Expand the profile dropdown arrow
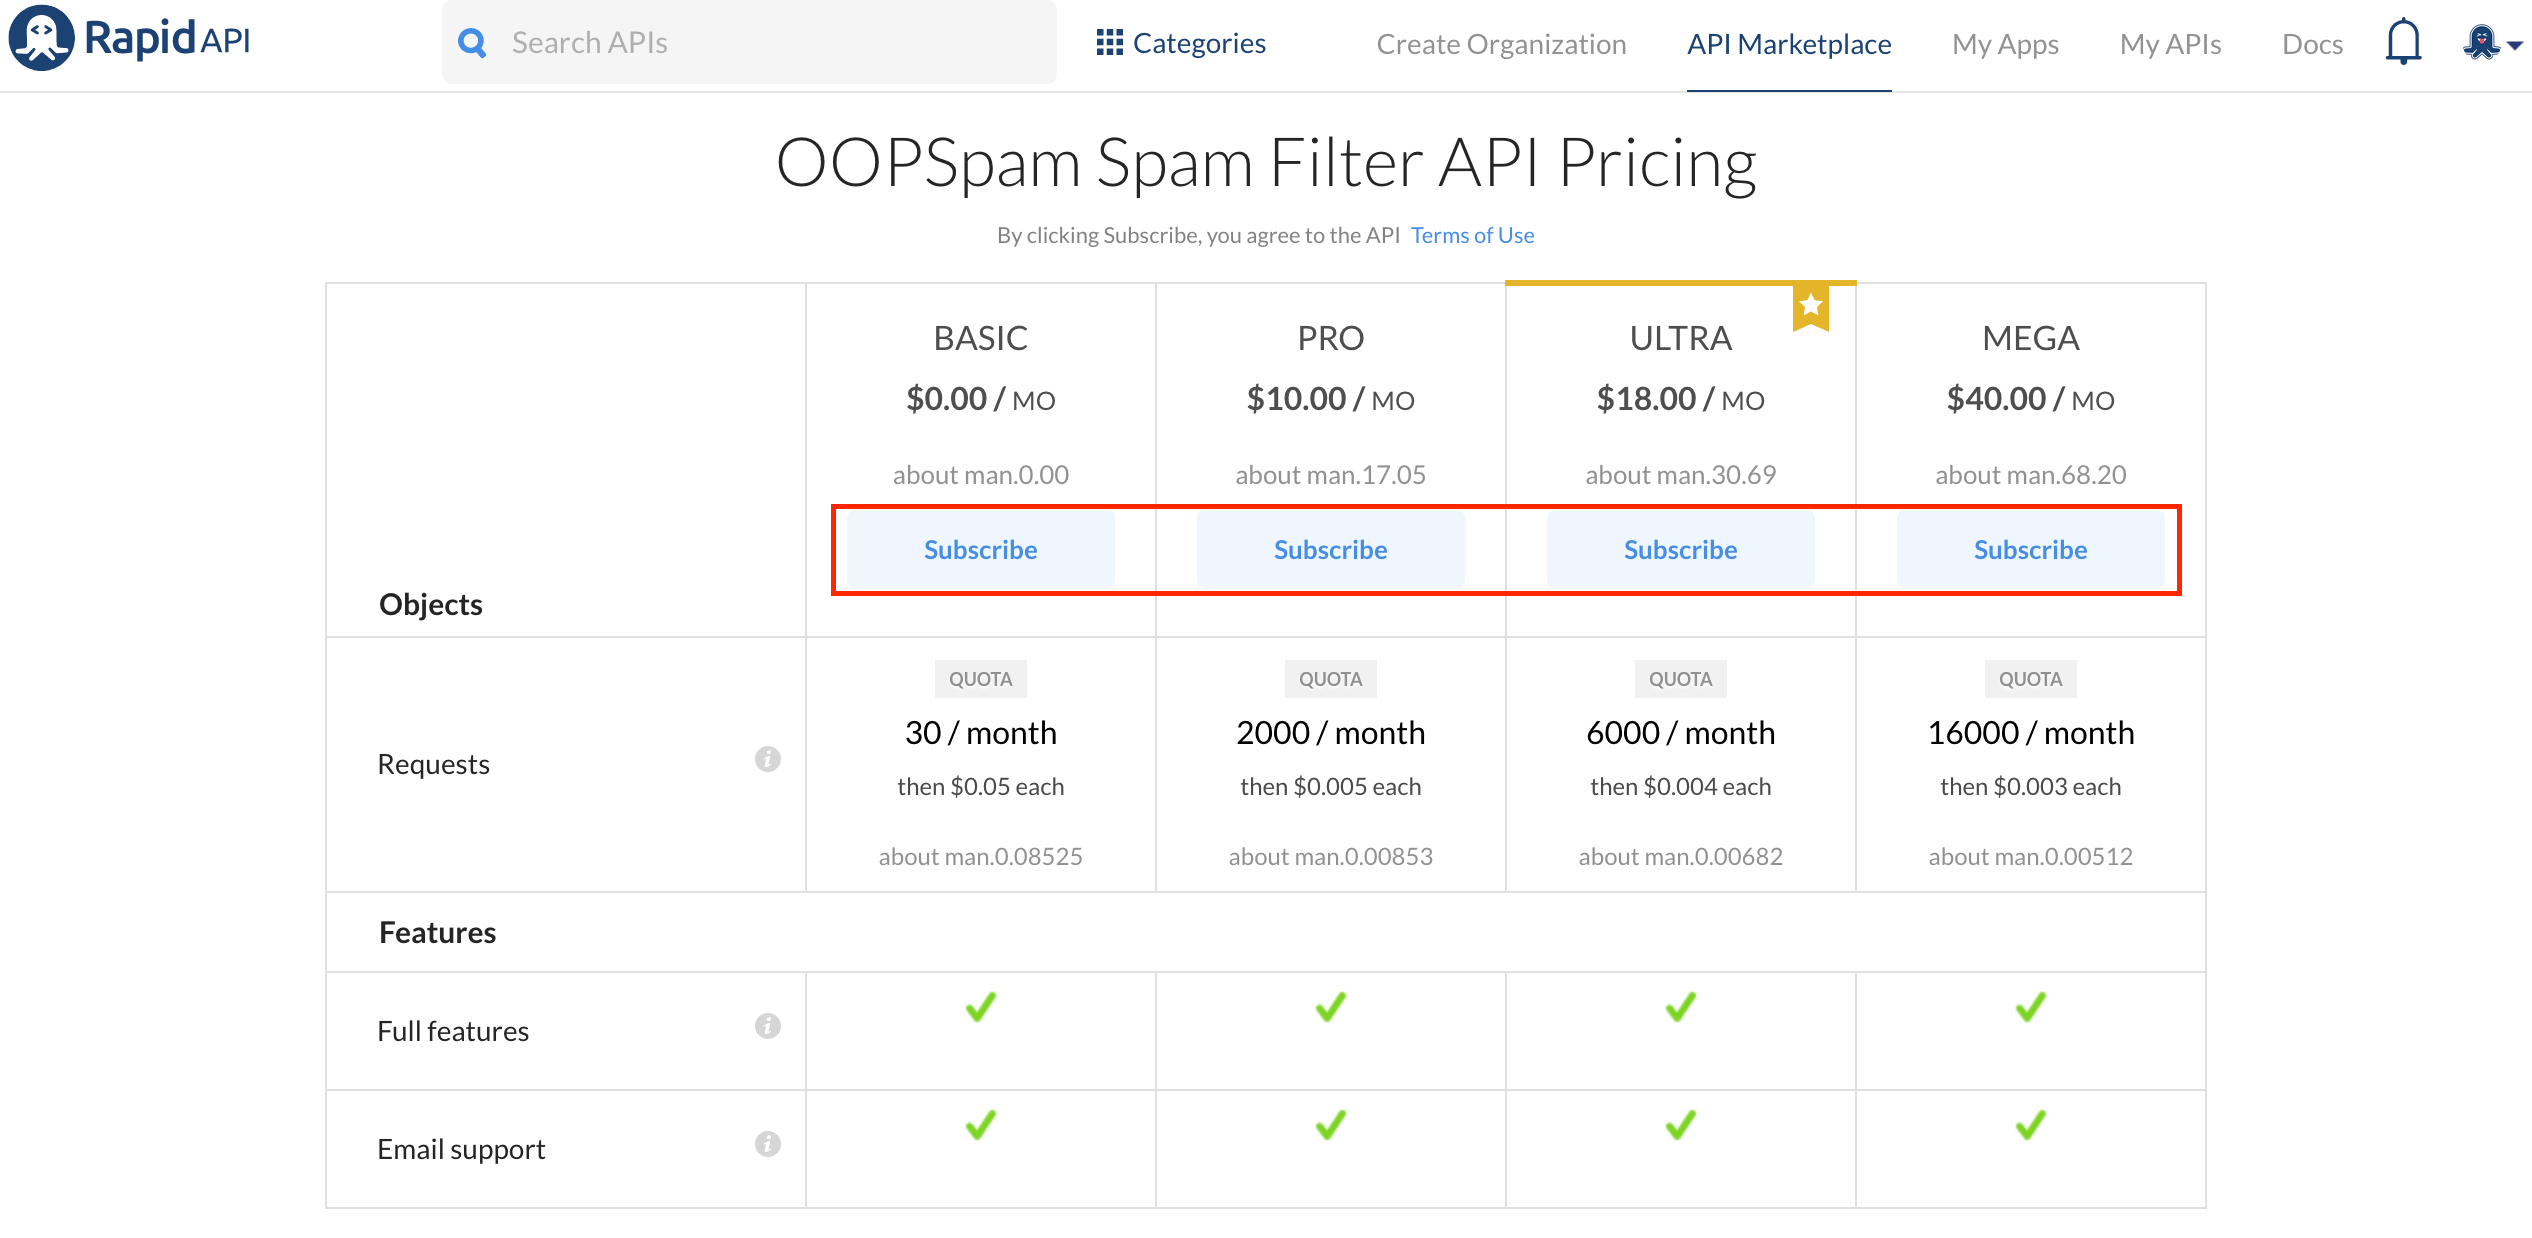The width and height of the screenshot is (2532, 1238). [x=2516, y=46]
